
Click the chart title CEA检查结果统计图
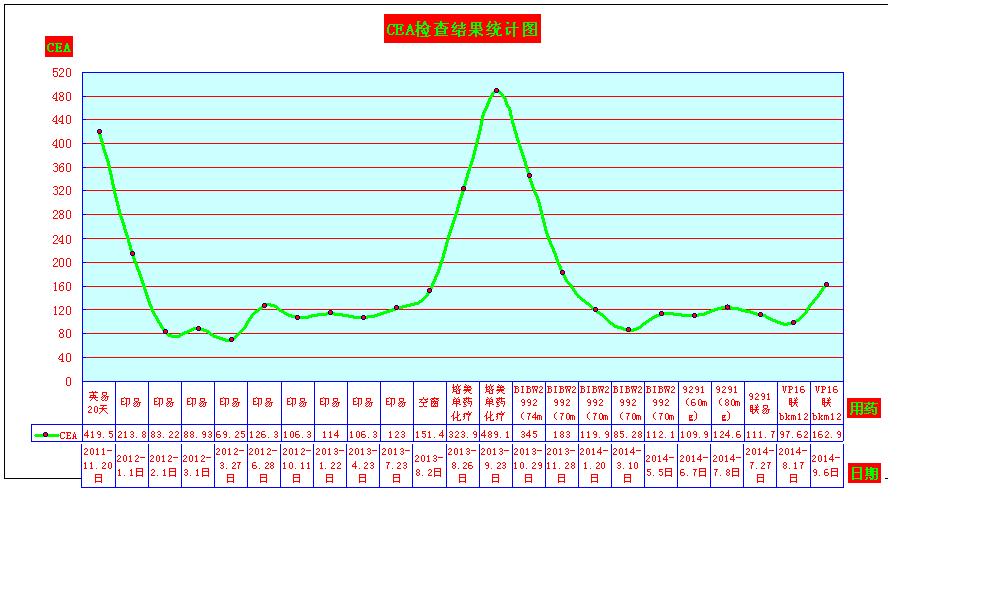[463, 30]
